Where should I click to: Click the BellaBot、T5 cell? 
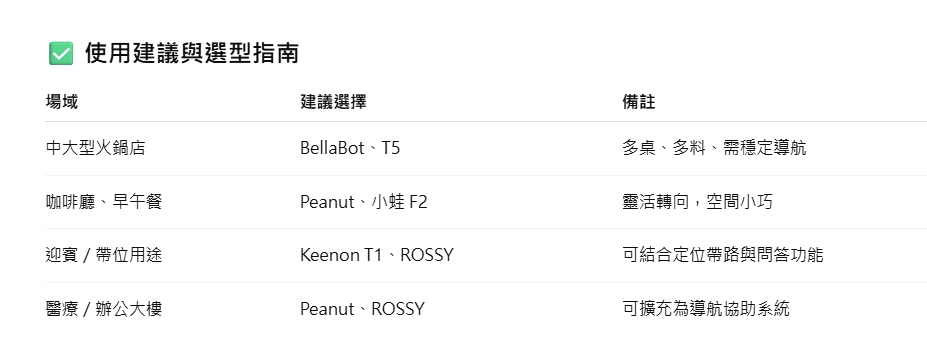click(x=350, y=148)
